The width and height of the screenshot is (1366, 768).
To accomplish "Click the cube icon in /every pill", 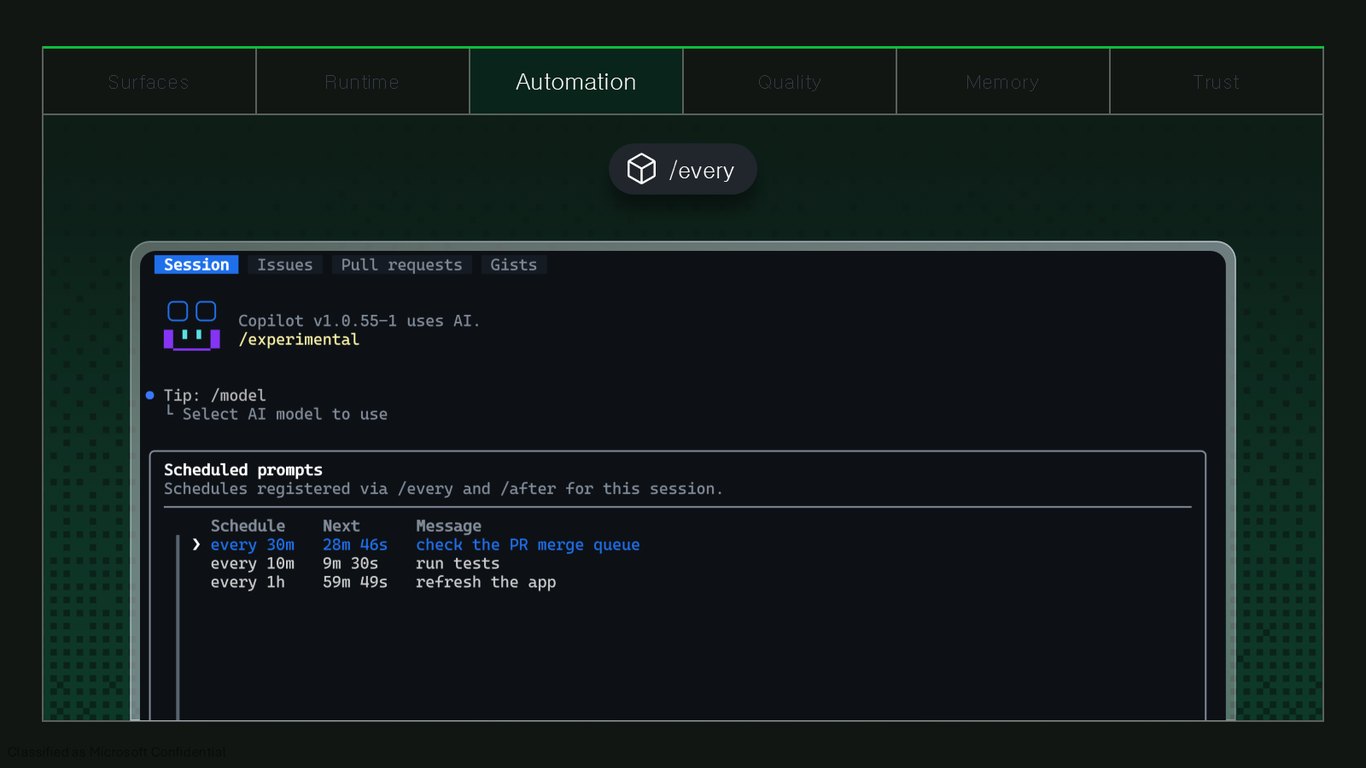I will pyautogui.click(x=641, y=169).
